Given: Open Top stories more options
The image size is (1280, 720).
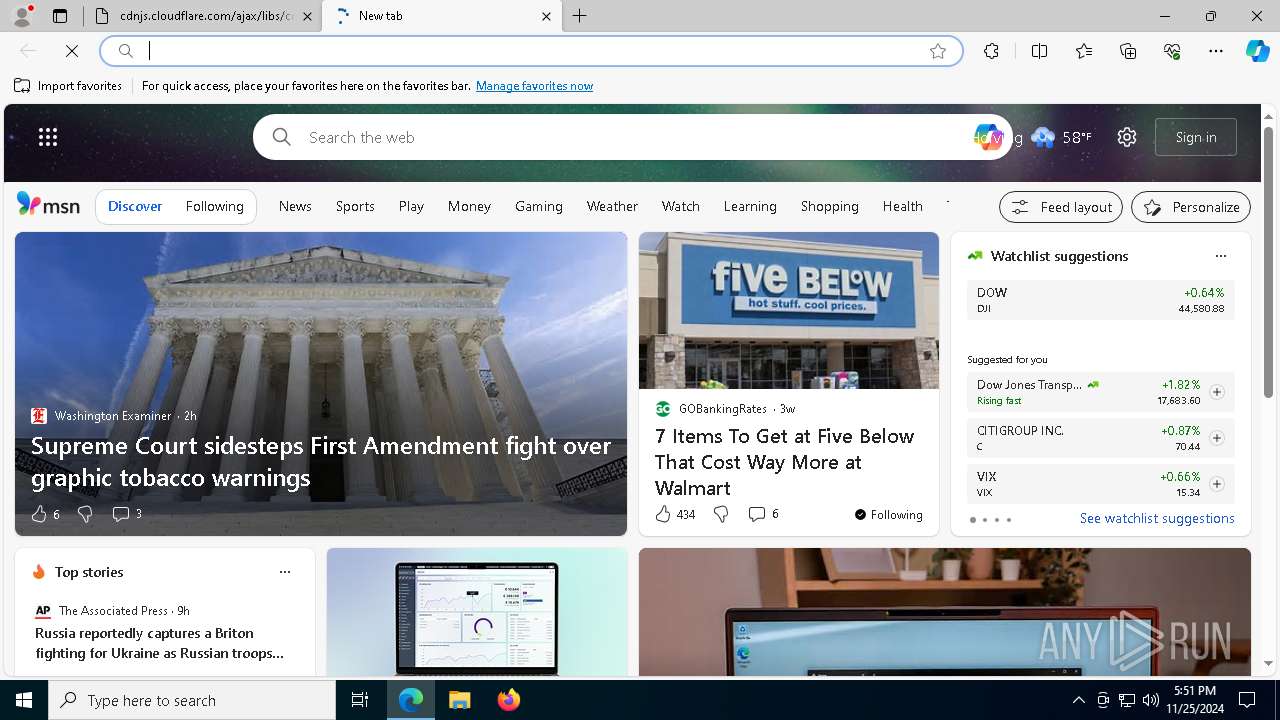Looking at the screenshot, I should click(285, 572).
